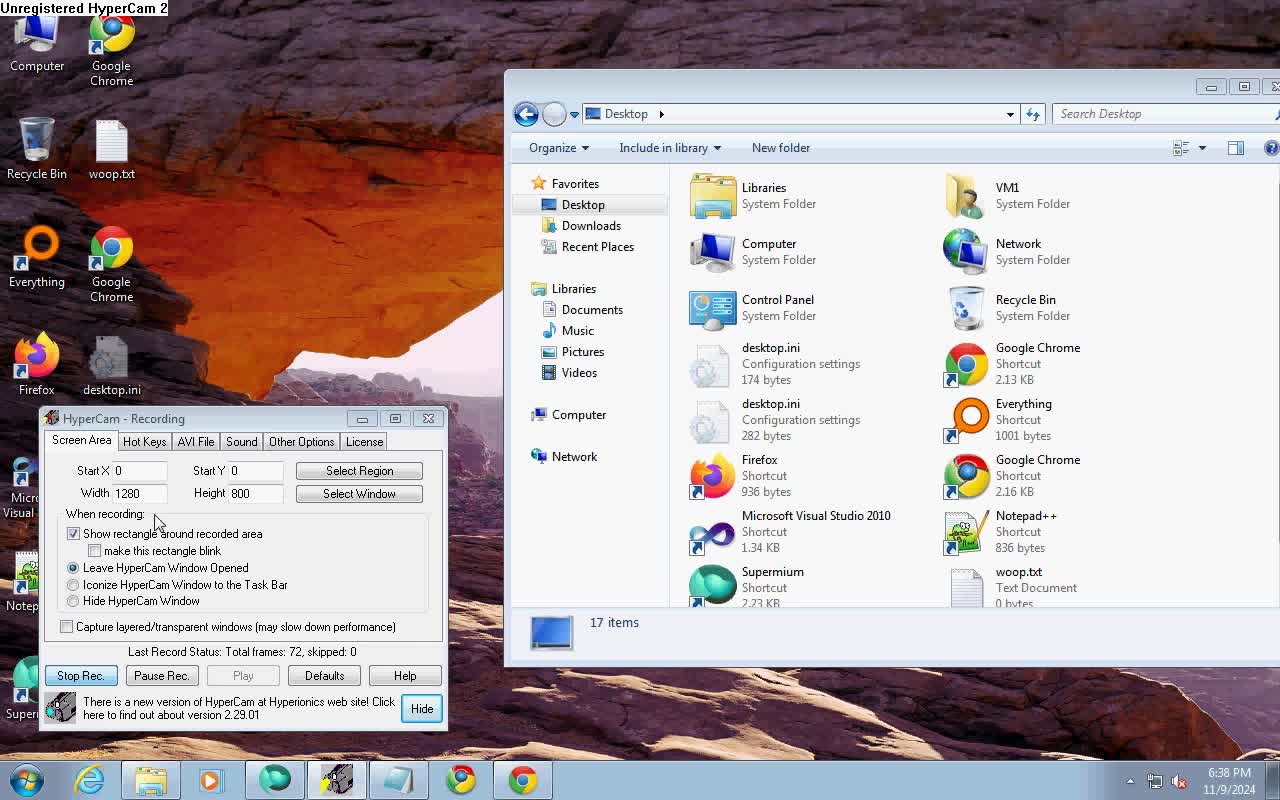
Task: Open the recent pages dropdown beside Forward
Action: point(574,115)
